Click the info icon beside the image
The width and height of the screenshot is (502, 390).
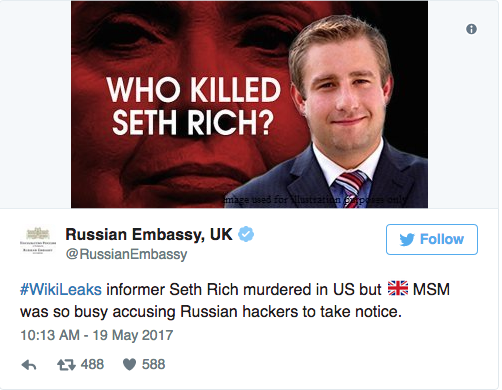[x=471, y=29]
